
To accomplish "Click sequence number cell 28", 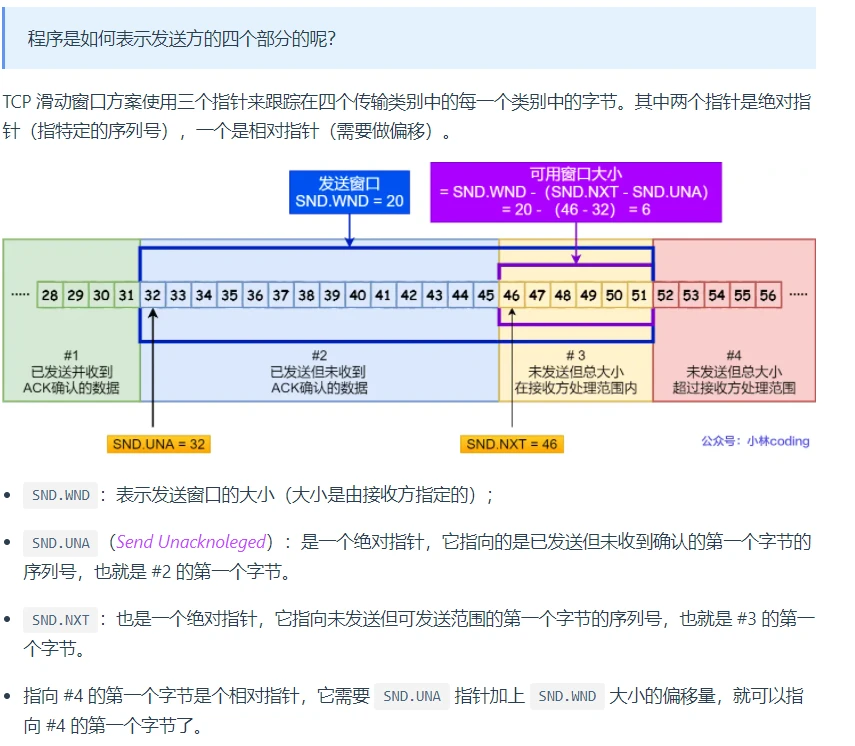I will (x=49, y=295).
